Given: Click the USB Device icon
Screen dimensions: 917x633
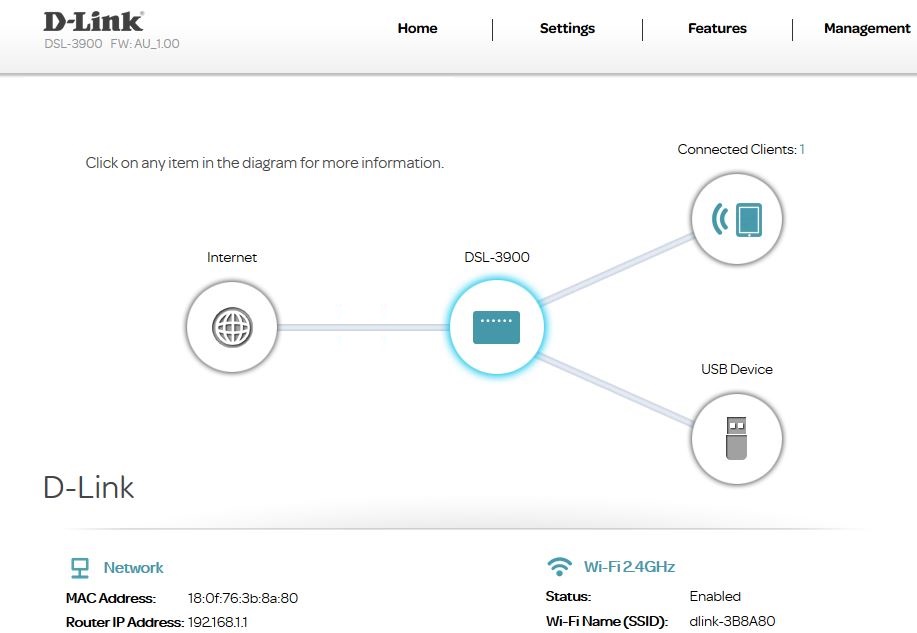Looking at the screenshot, I should 737,439.
